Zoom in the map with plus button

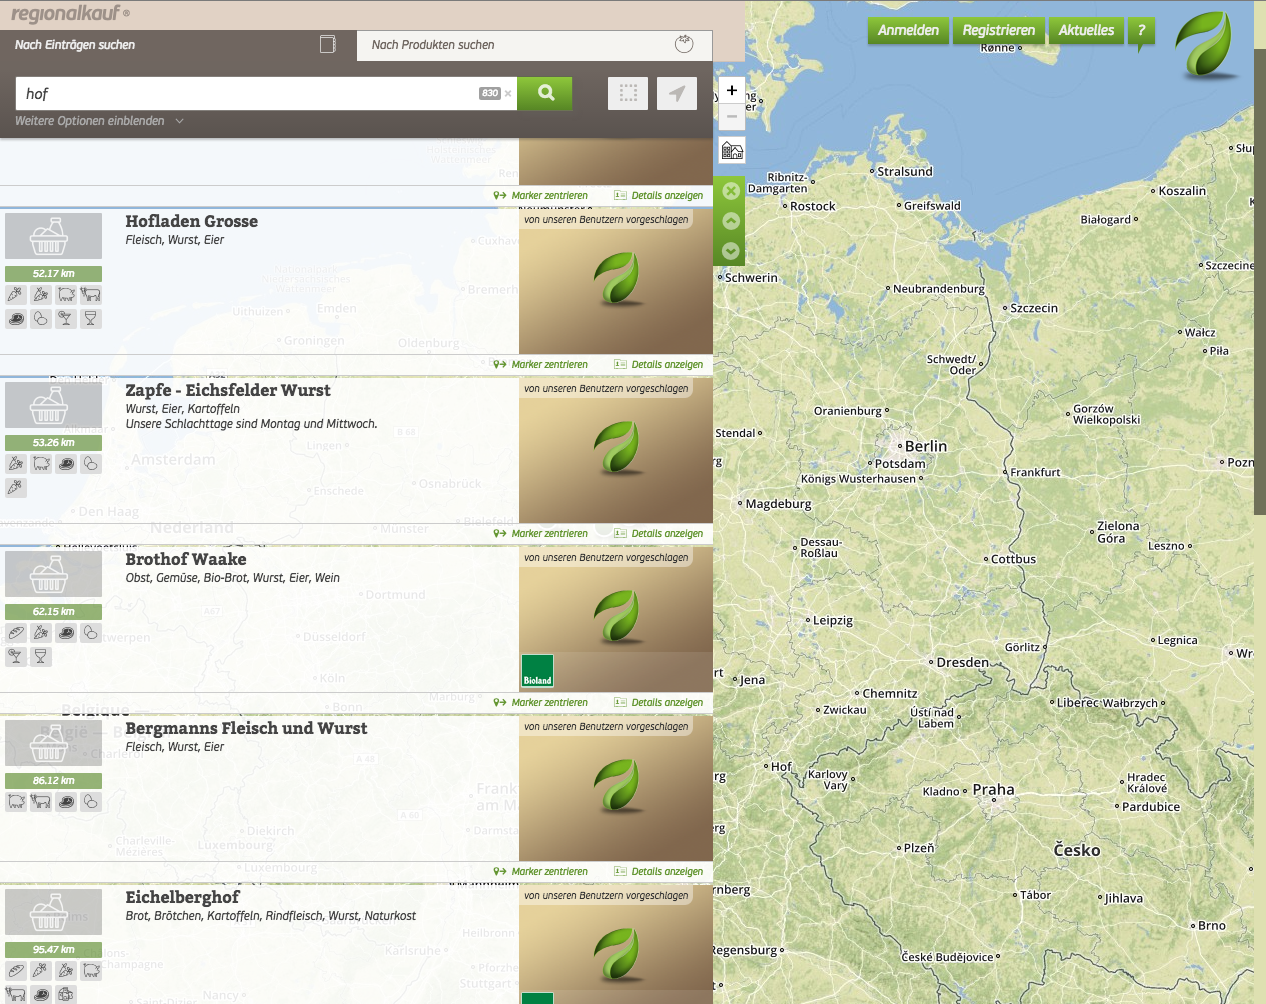[x=732, y=90]
